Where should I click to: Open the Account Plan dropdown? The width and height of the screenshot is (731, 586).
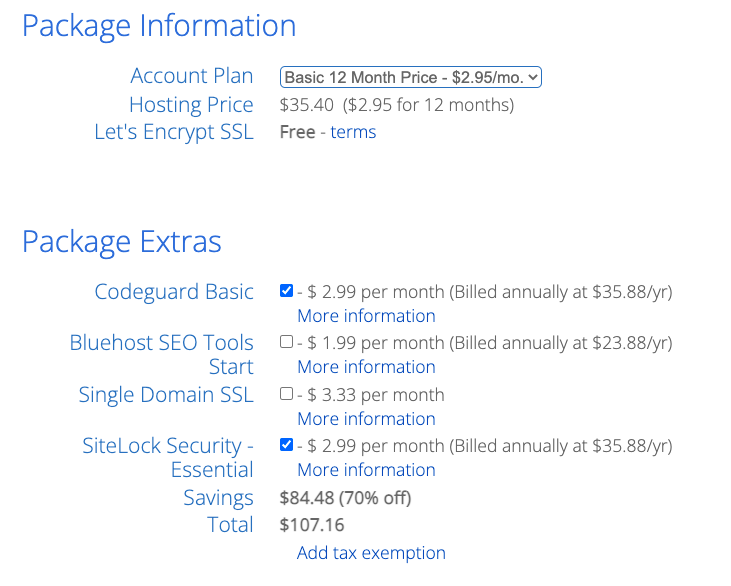[x=411, y=77]
